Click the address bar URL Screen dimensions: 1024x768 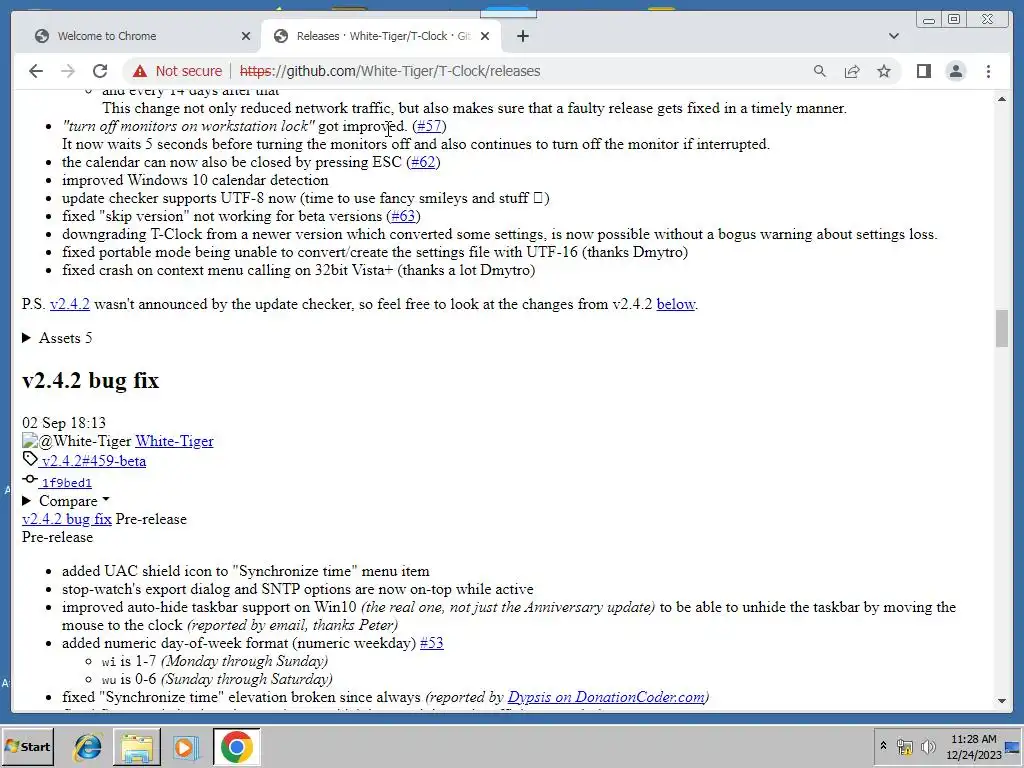tap(390, 71)
